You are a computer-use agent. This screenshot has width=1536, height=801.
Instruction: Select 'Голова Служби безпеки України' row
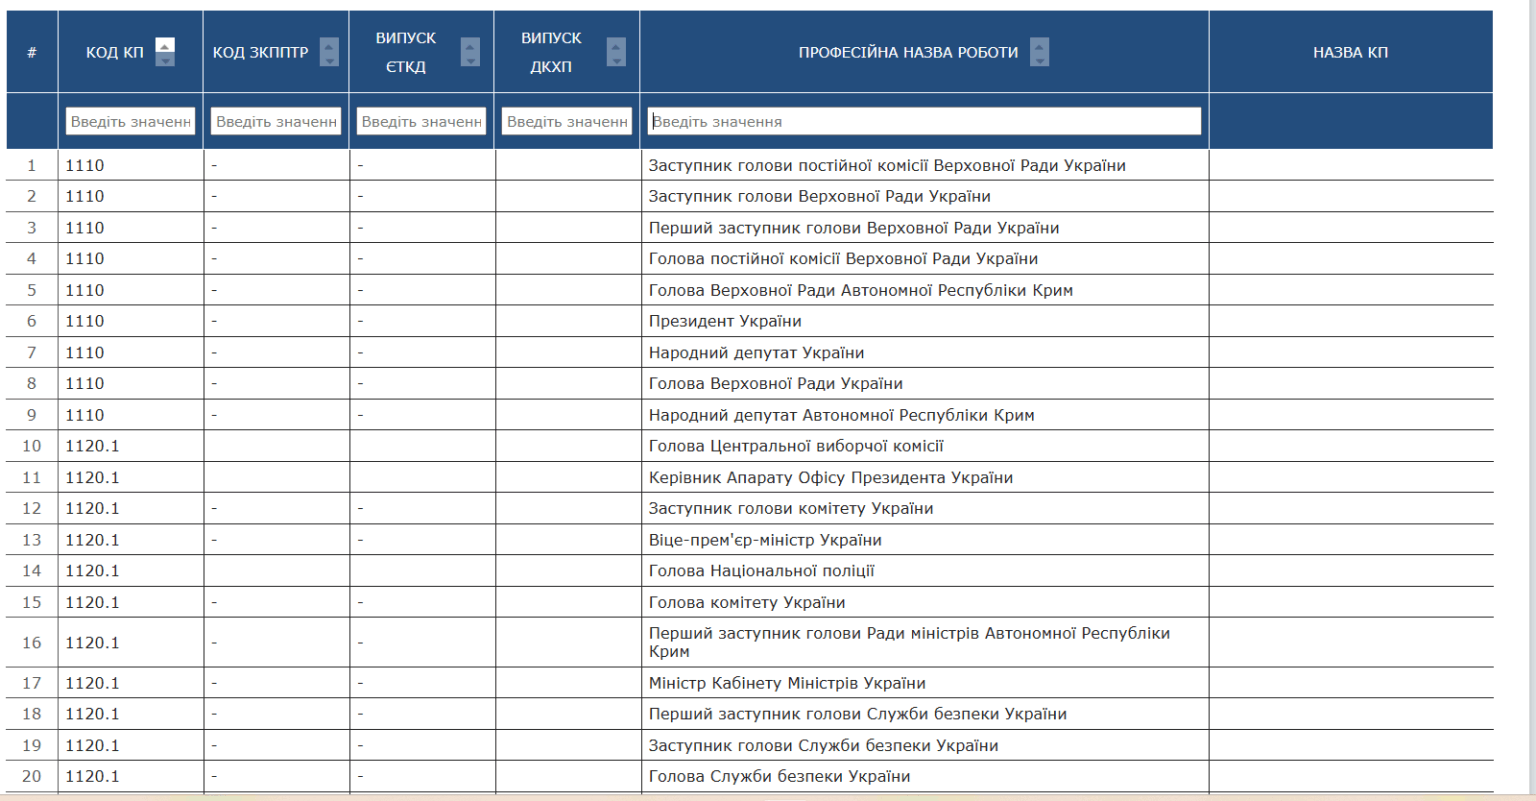pyautogui.click(x=779, y=776)
